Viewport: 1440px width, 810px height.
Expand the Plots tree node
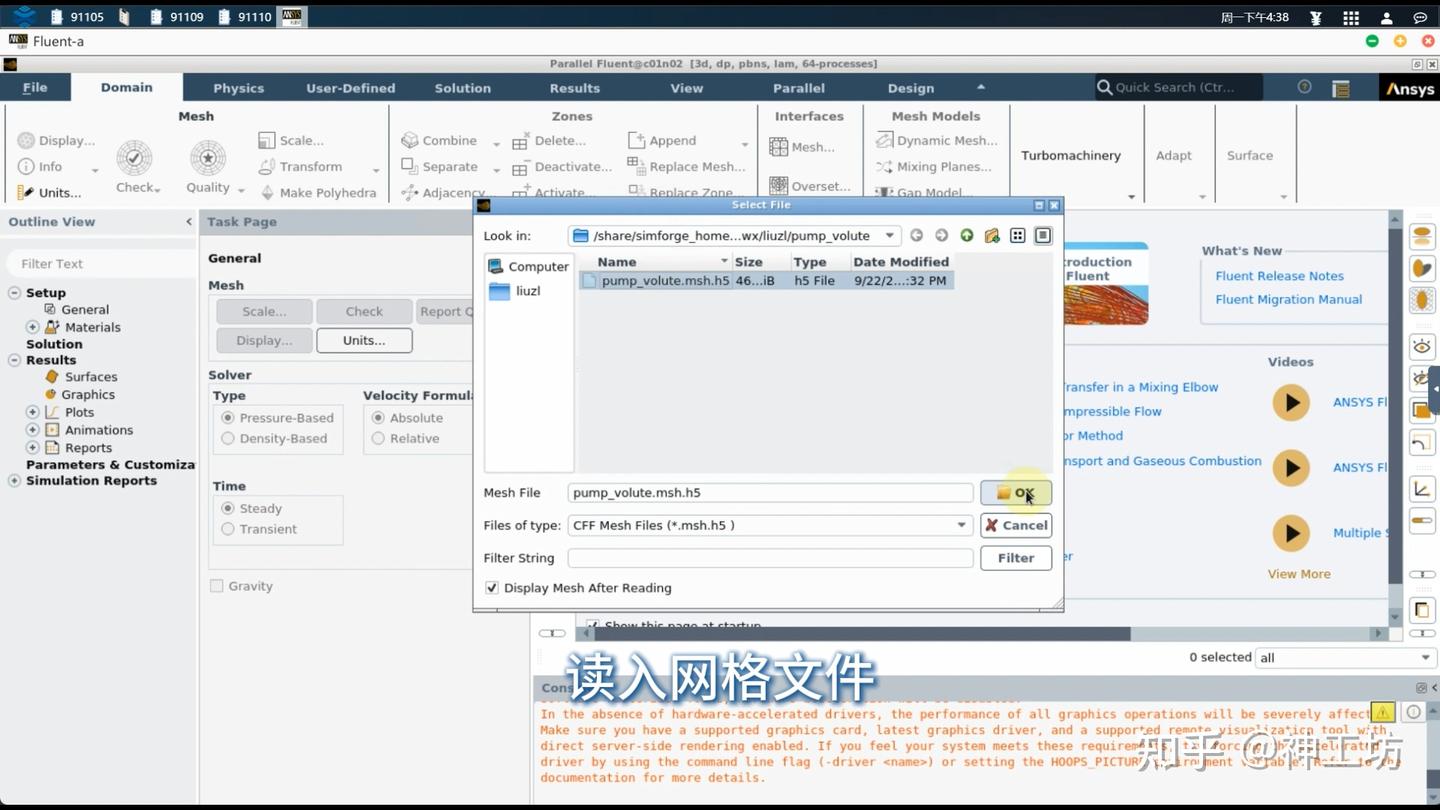(33, 412)
